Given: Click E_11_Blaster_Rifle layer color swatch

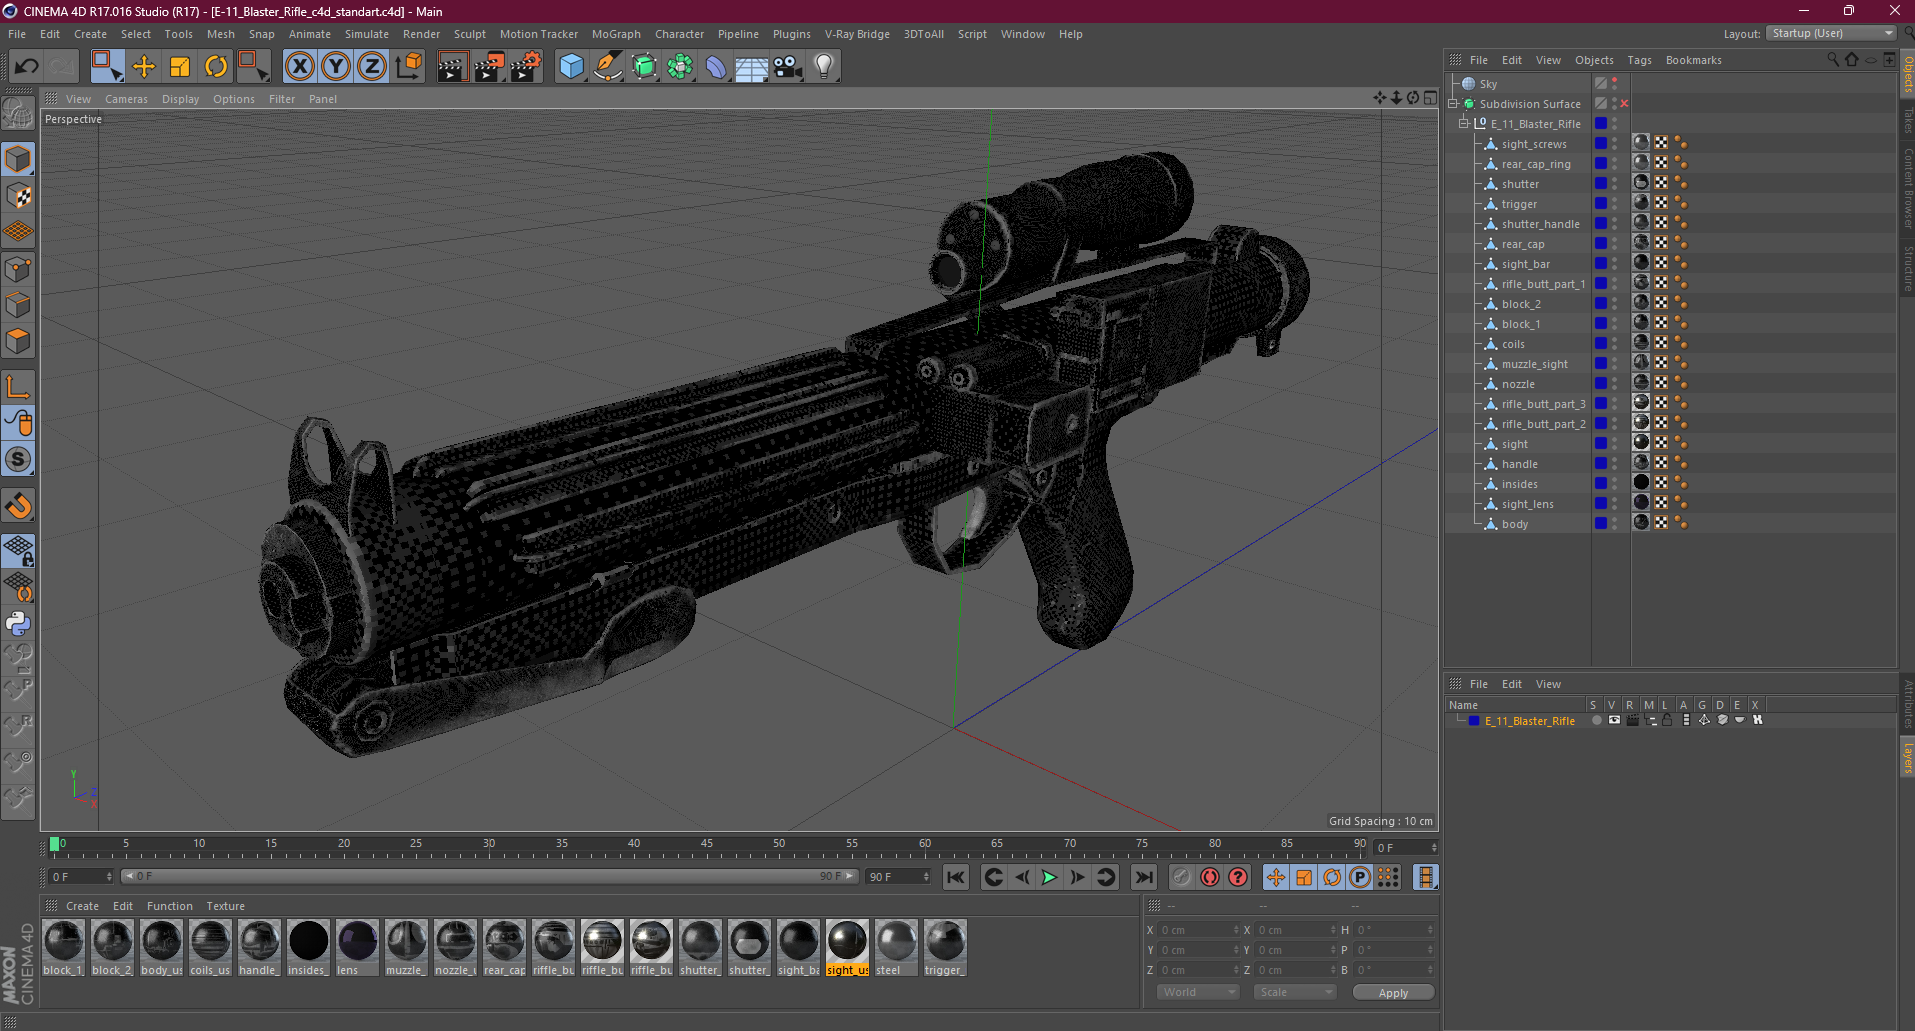Looking at the screenshot, I should (x=1474, y=721).
